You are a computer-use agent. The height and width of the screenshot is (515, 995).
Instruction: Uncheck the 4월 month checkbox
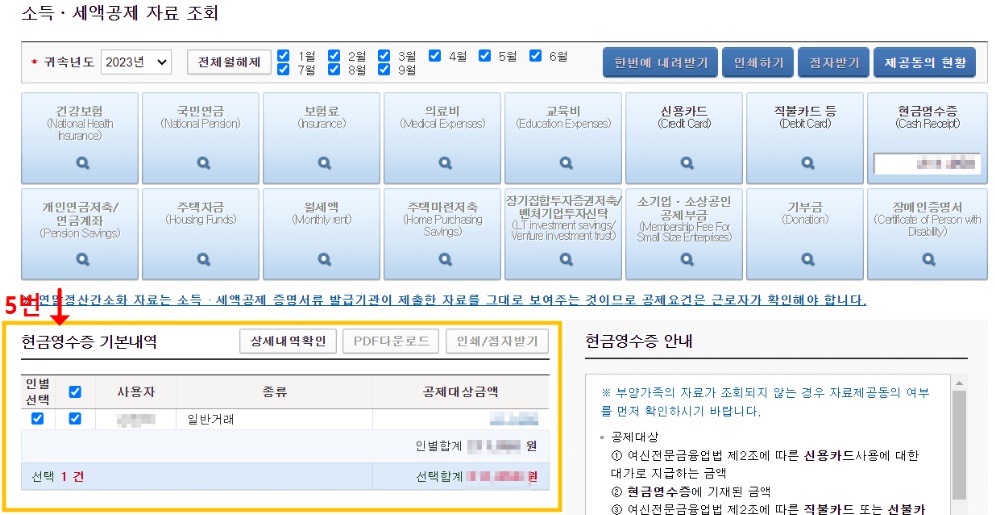click(x=435, y=55)
